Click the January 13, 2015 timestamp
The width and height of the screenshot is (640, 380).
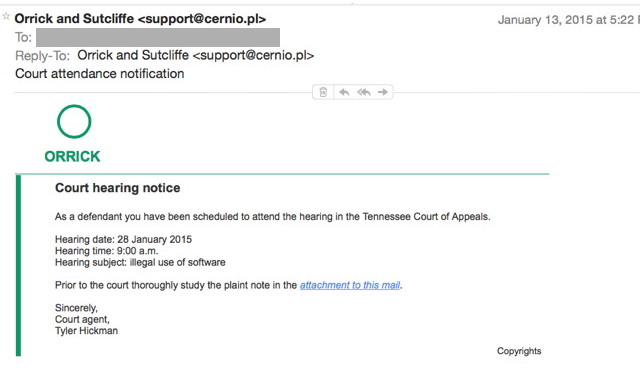[x=569, y=20]
